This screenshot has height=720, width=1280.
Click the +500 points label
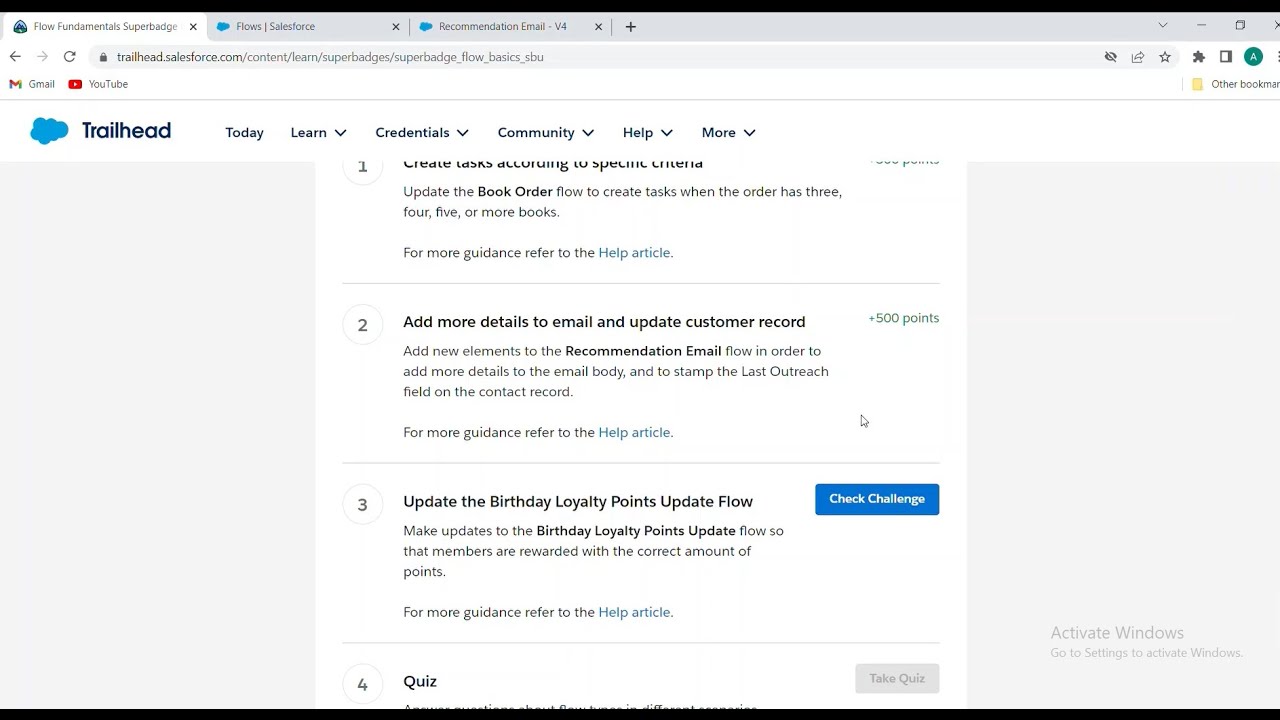(903, 318)
